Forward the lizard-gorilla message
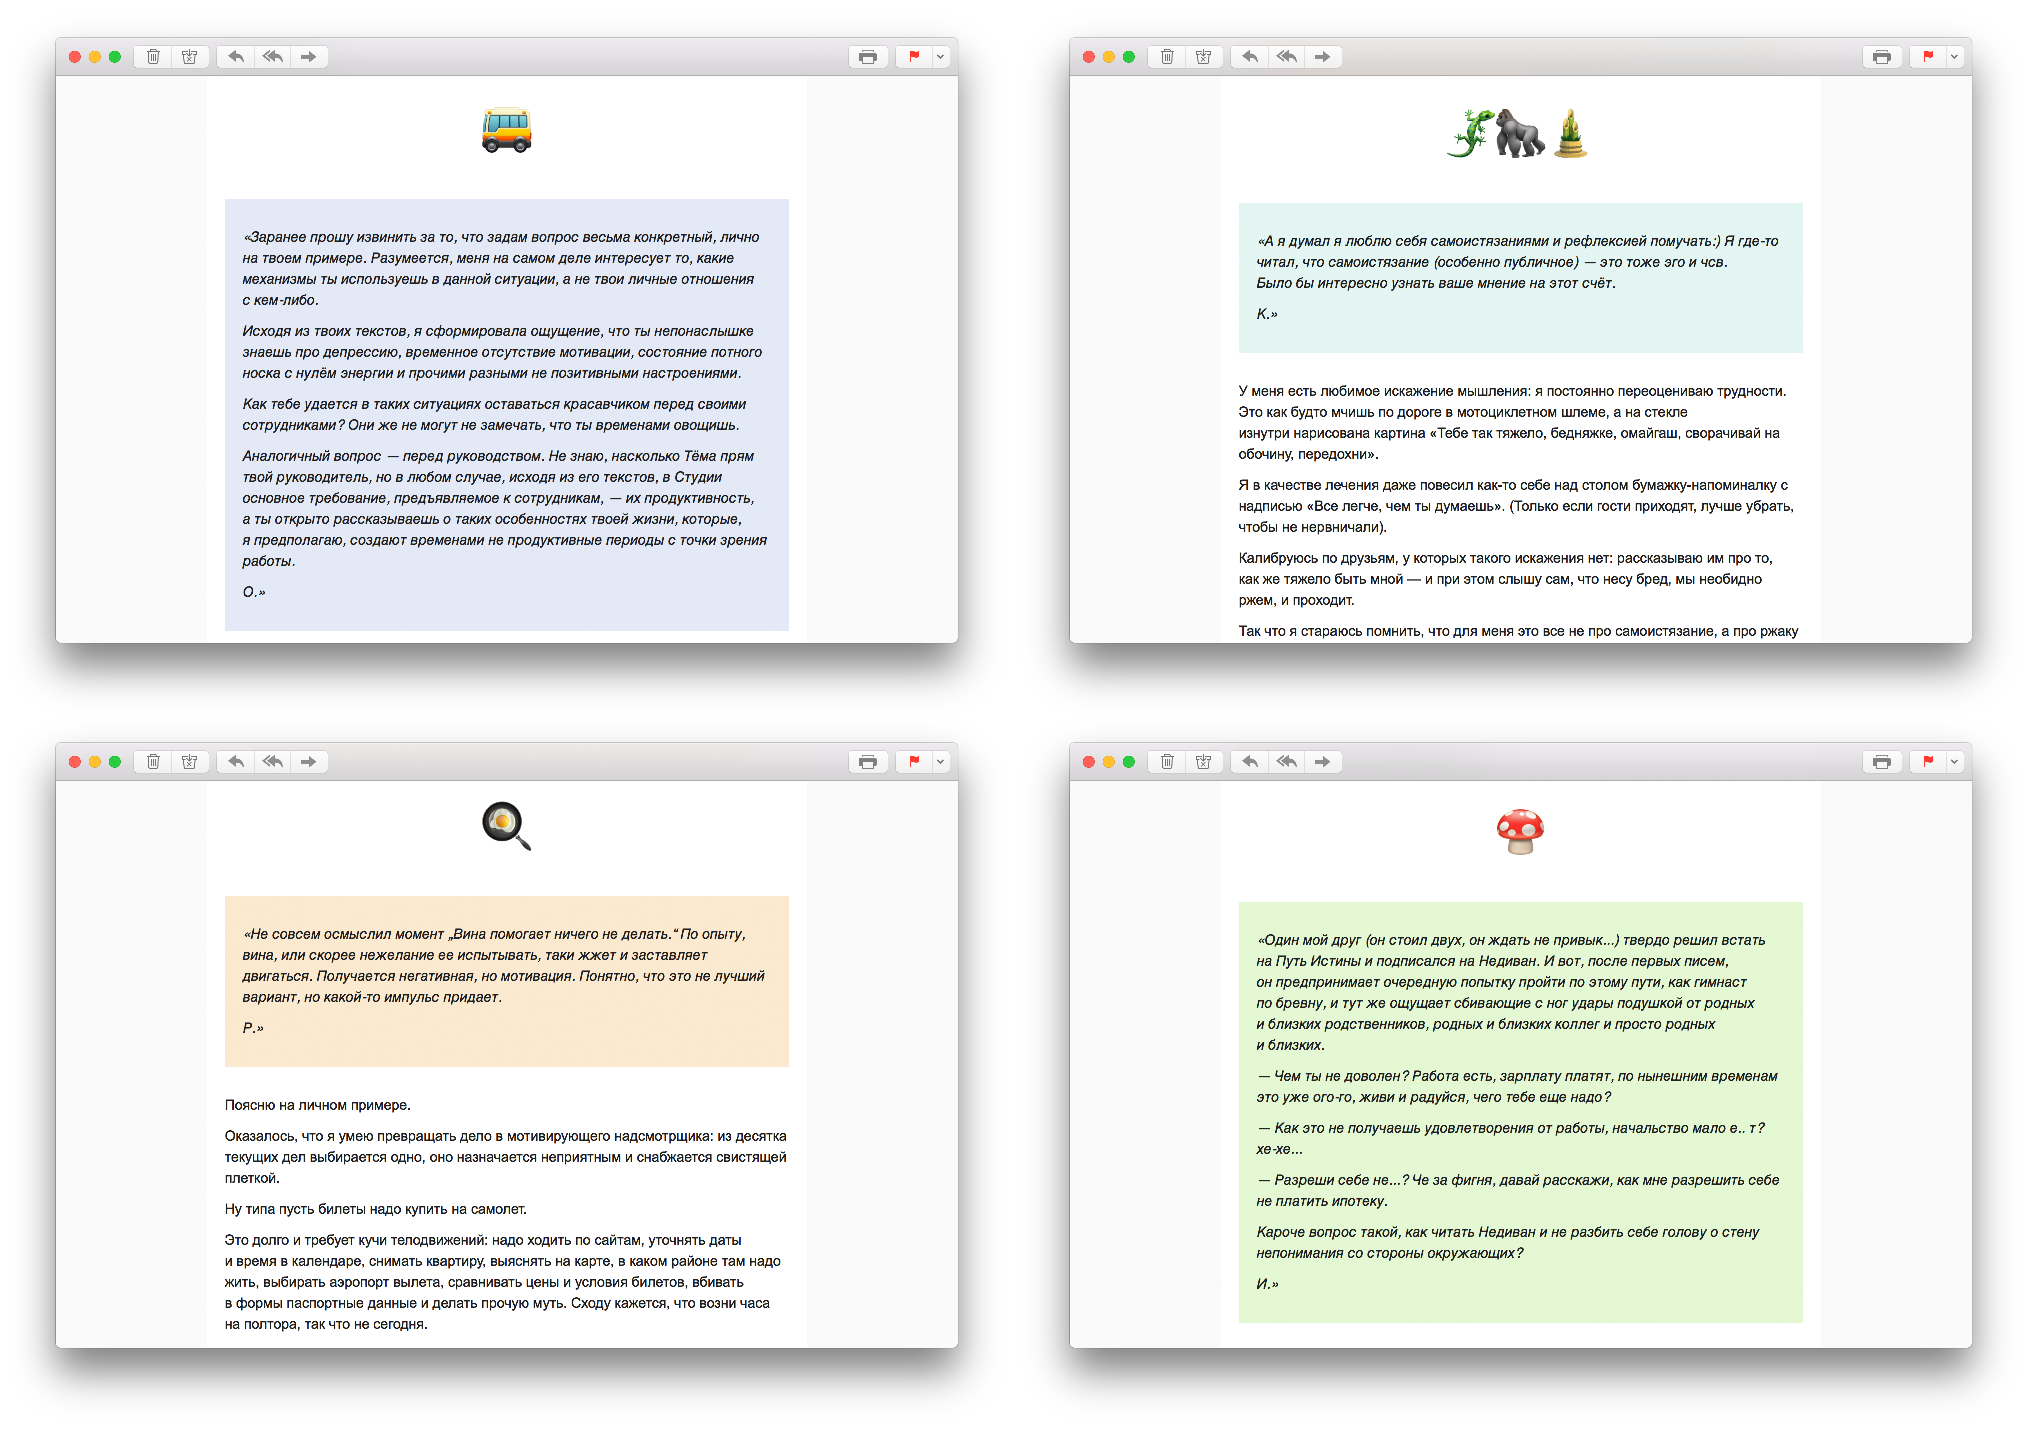The width and height of the screenshot is (2028, 1434). coord(1323,57)
